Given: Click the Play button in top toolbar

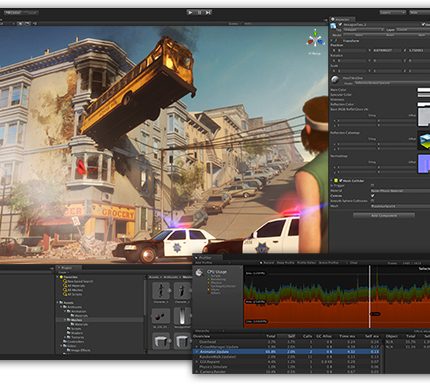Looking at the screenshot, I should coord(190,12).
